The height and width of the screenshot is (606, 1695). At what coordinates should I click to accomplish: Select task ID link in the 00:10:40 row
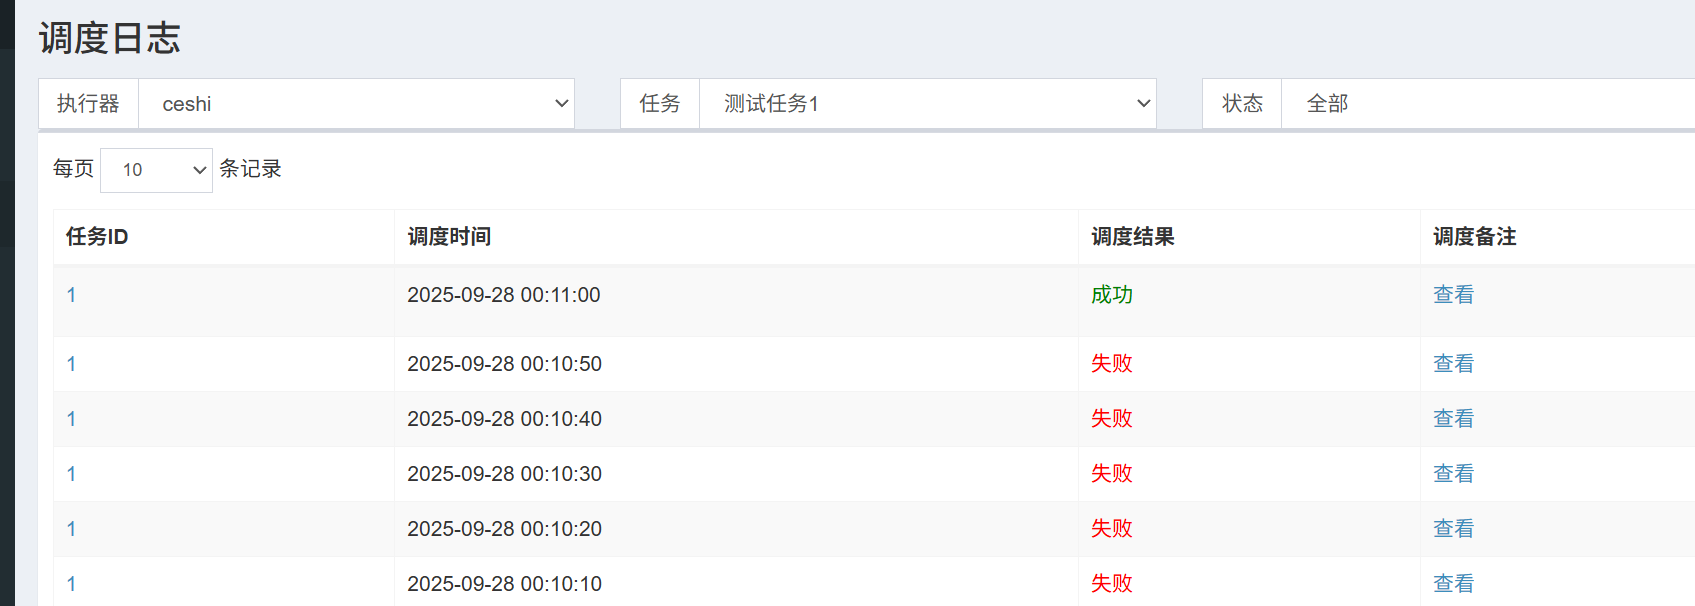pyautogui.click(x=71, y=419)
